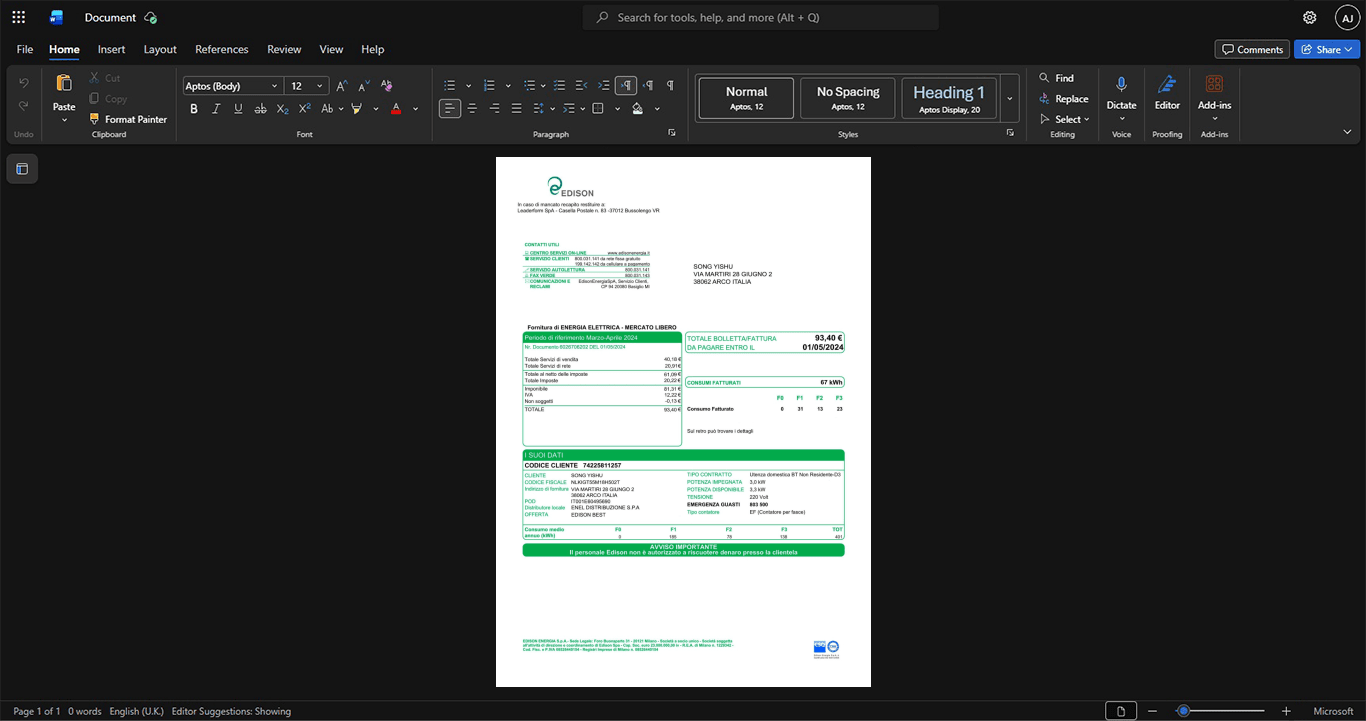Apply strikethrough formatting
The width and height of the screenshot is (1366, 721).
click(x=260, y=109)
